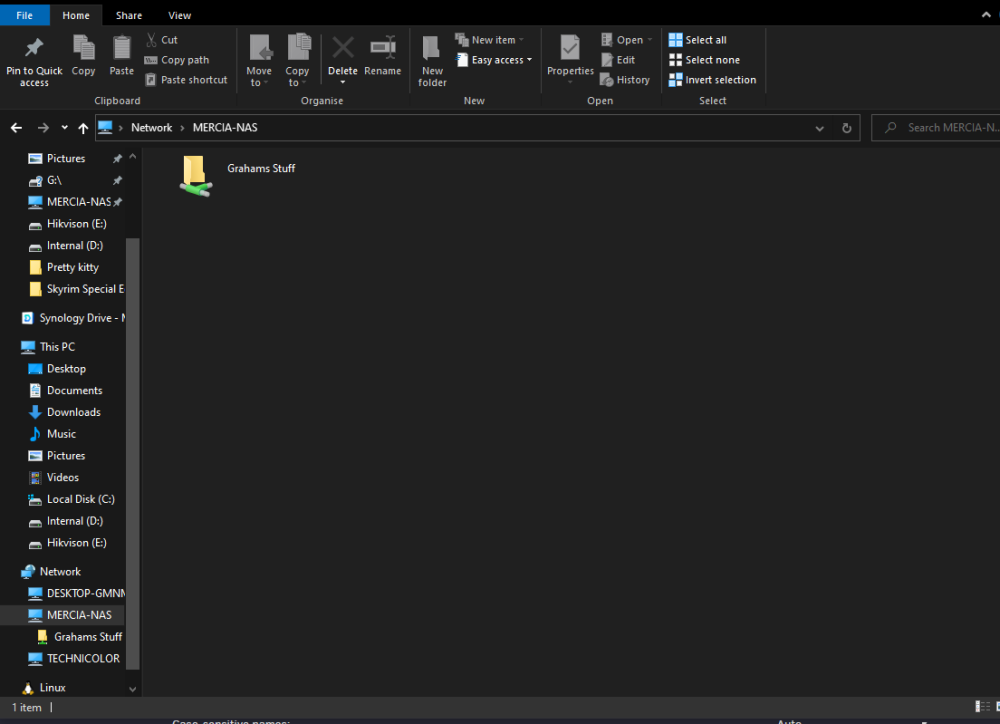Image resolution: width=1000 pixels, height=724 pixels.
Task: Go forward with the forward arrow
Action: pos(43,128)
